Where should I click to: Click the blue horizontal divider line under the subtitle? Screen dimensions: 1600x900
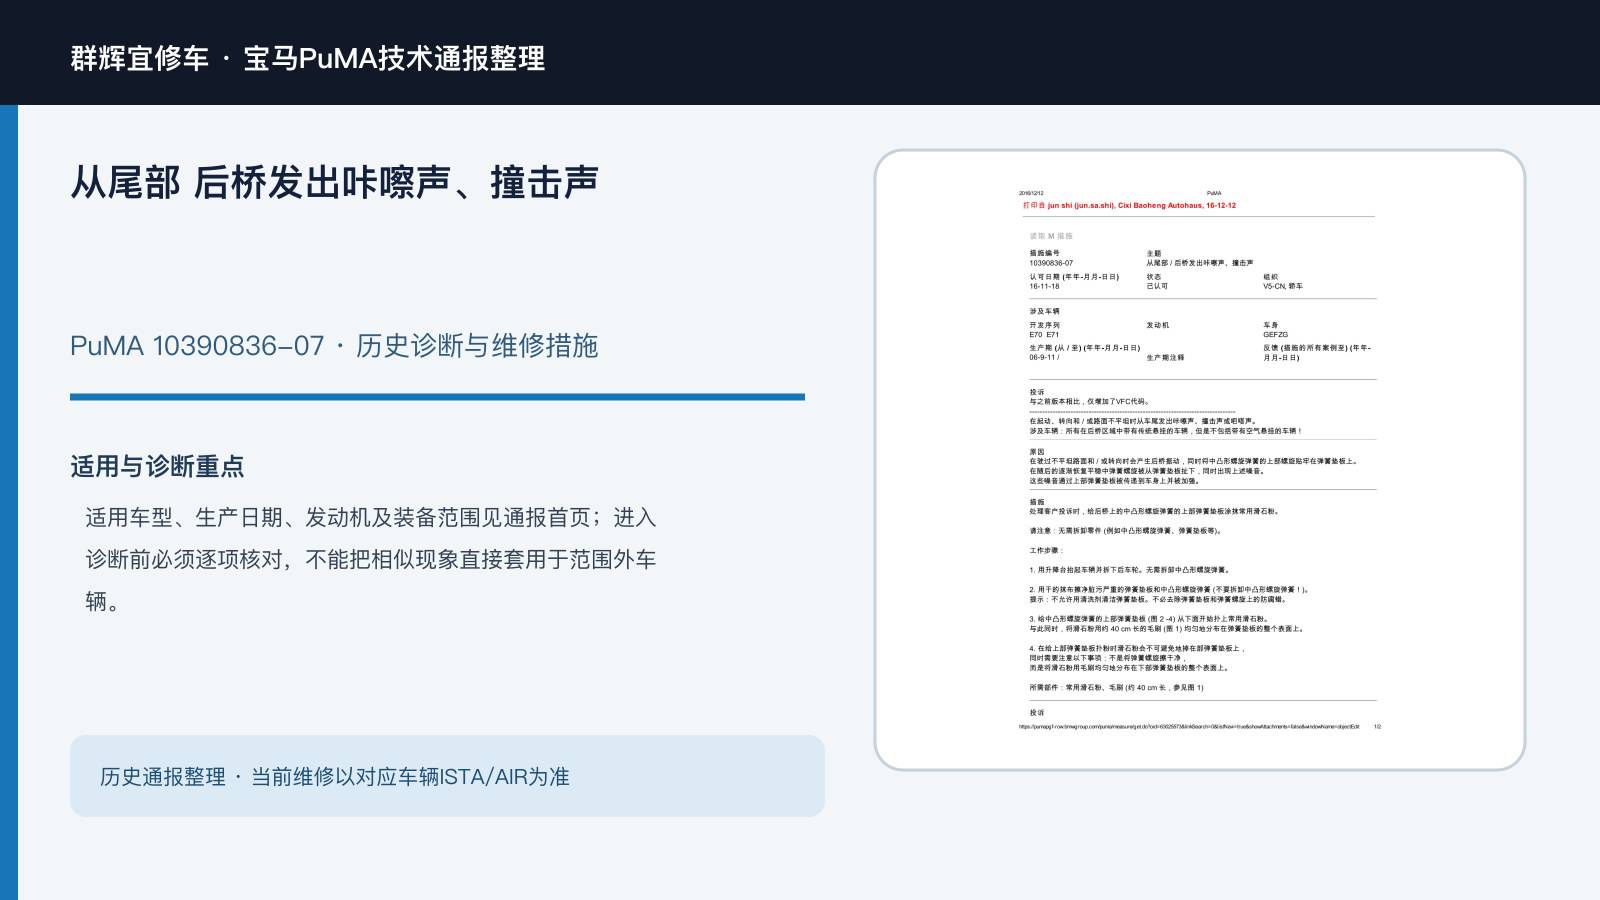437,397
